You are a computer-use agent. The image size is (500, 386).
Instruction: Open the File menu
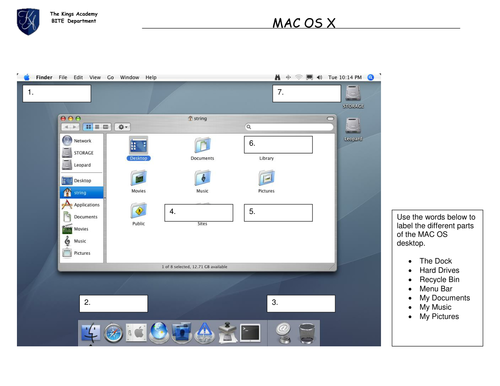63,77
